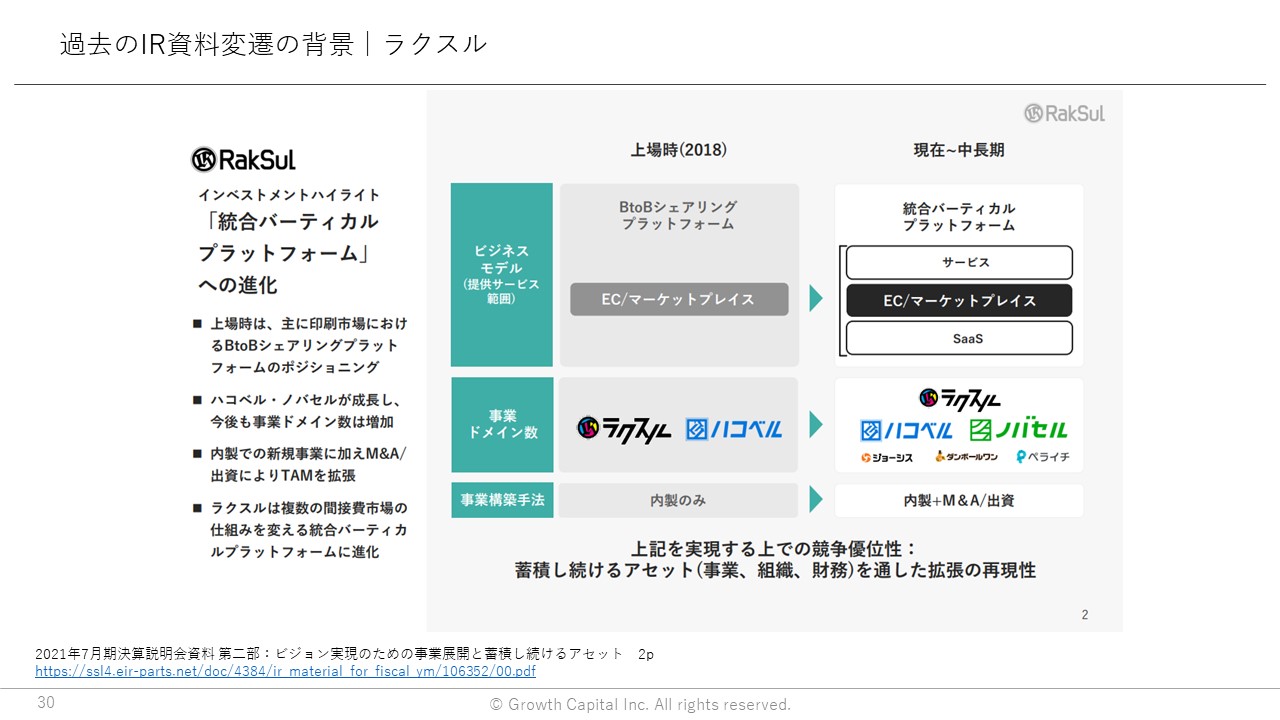Click the small ダンボールワン logo
Screen dimensions: 1280x720
click(965, 457)
